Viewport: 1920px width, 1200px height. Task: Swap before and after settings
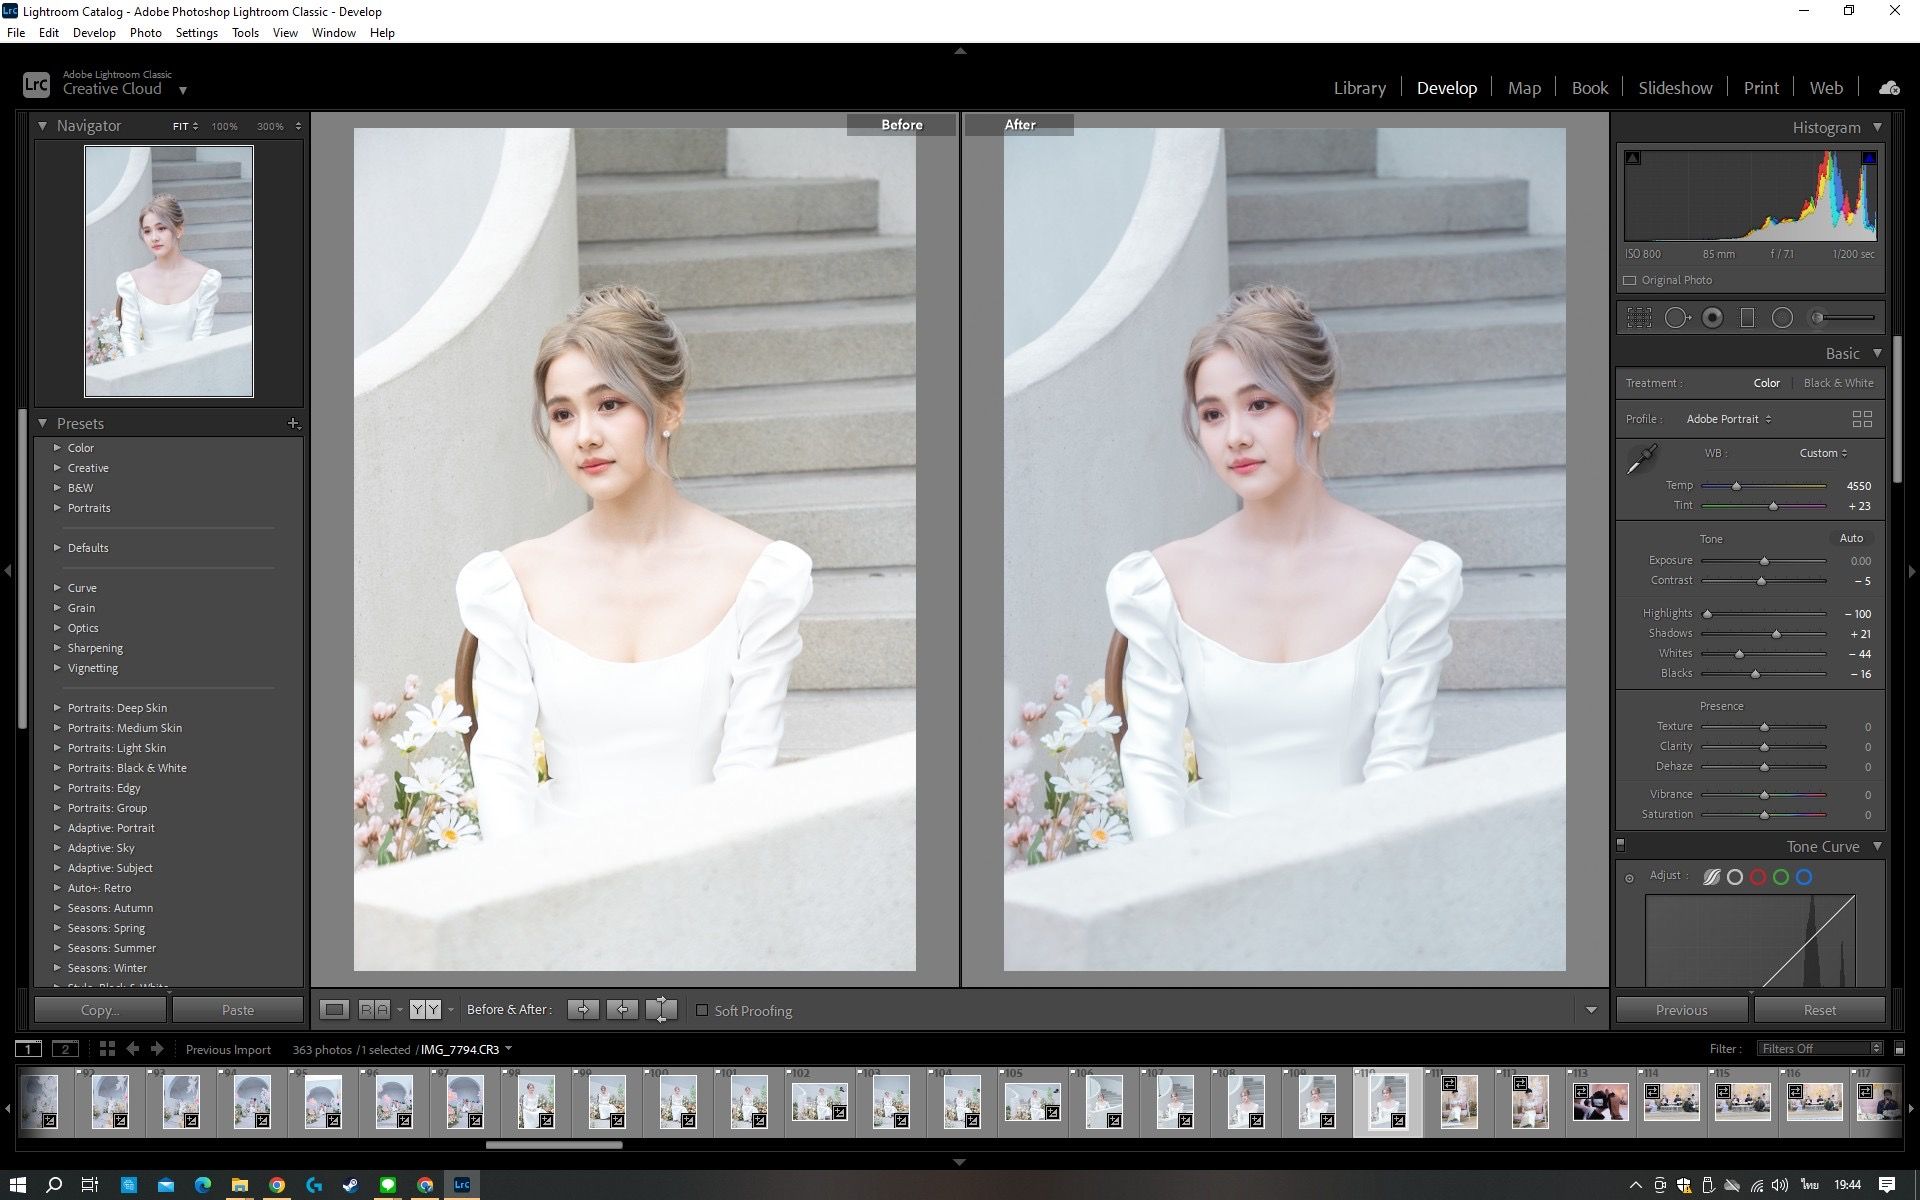pyautogui.click(x=661, y=1010)
